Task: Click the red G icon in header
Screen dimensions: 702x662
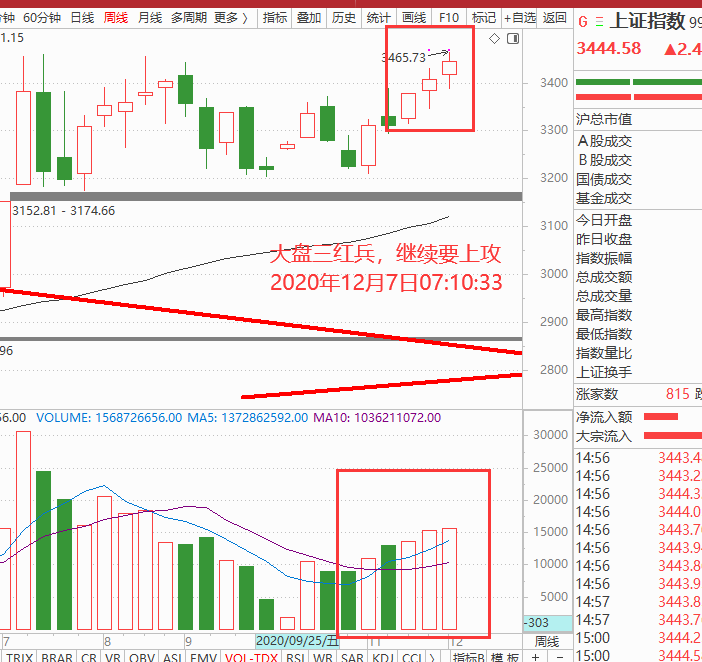Action: pos(582,21)
